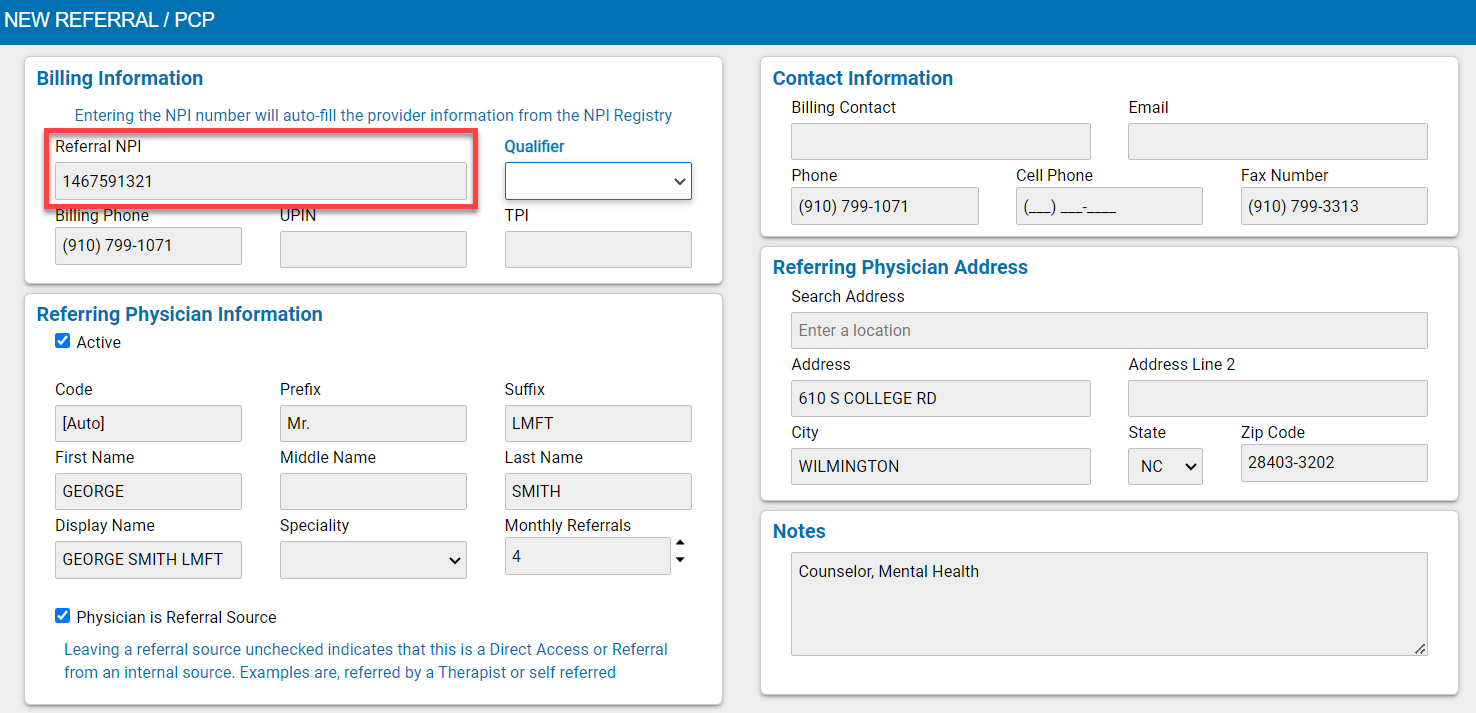Click the Direct Access referral explanation text

click(366, 660)
